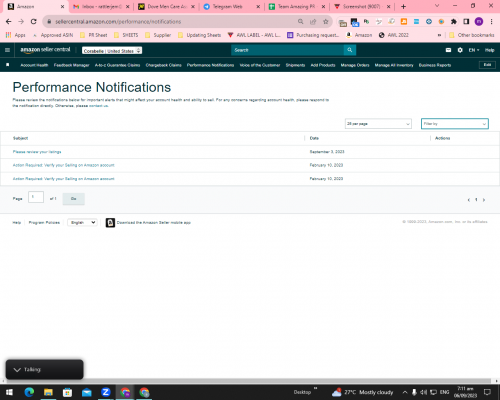This screenshot has width=500, height=400.
Task: Click the bookmark flag icon in nav bar
Action: point(8,65)
